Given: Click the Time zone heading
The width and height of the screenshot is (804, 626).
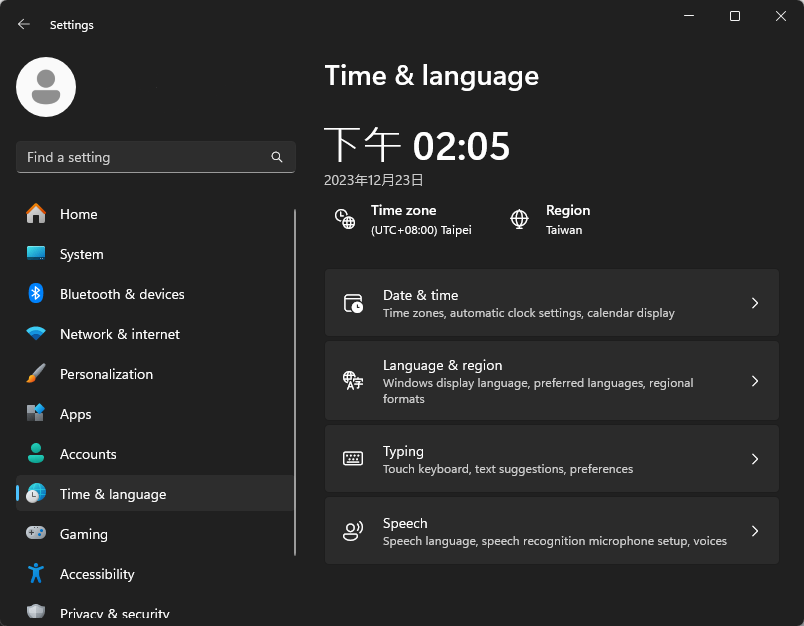Looking at the screenshot, I should [x=404, y=210].
